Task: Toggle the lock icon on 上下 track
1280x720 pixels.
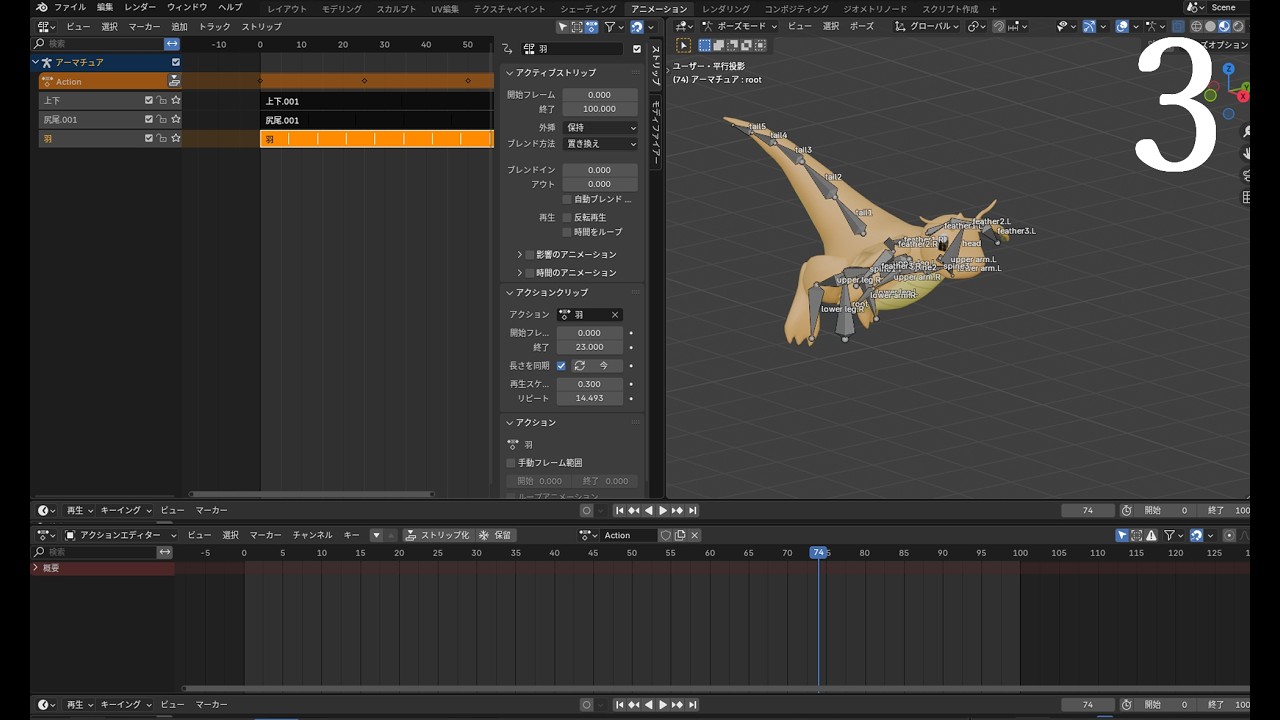Action: coord(162,100)
